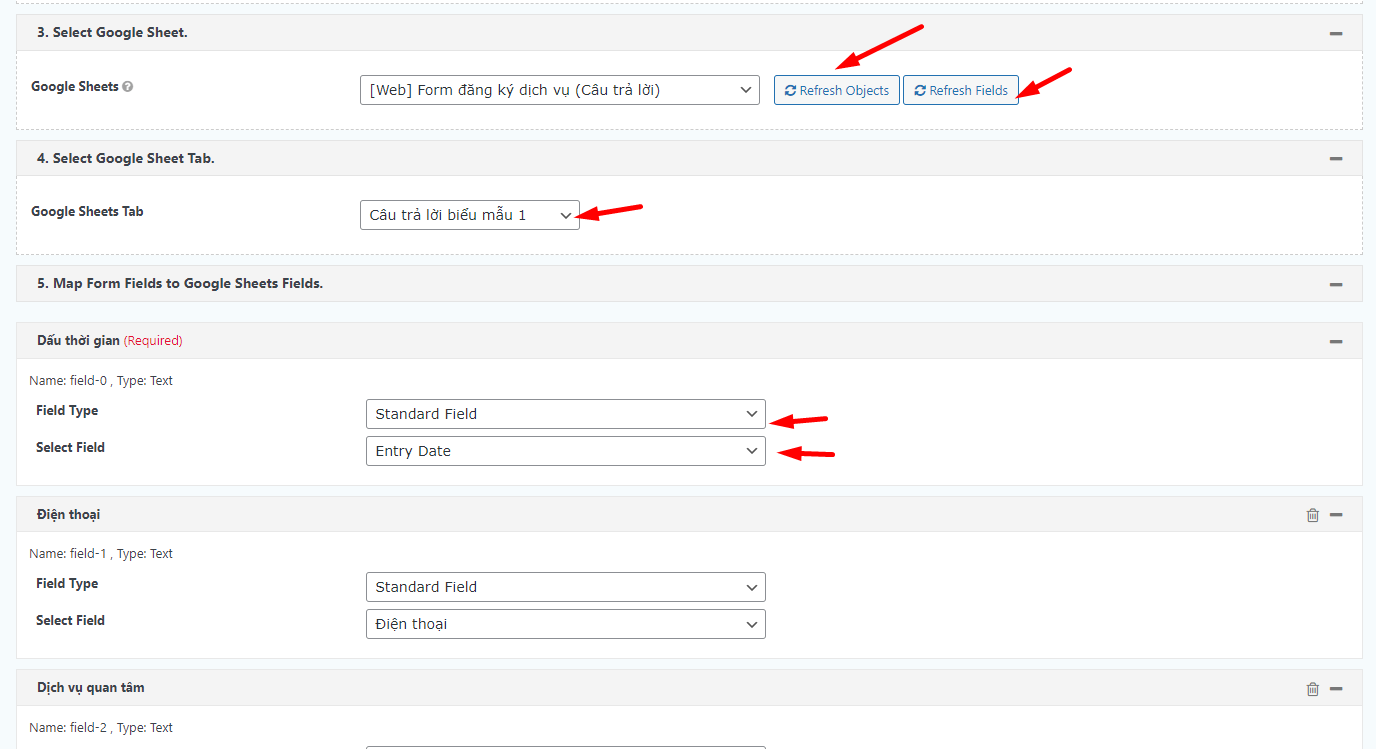Click the 'Điện thoại' panel title

[x=69, y=515]
